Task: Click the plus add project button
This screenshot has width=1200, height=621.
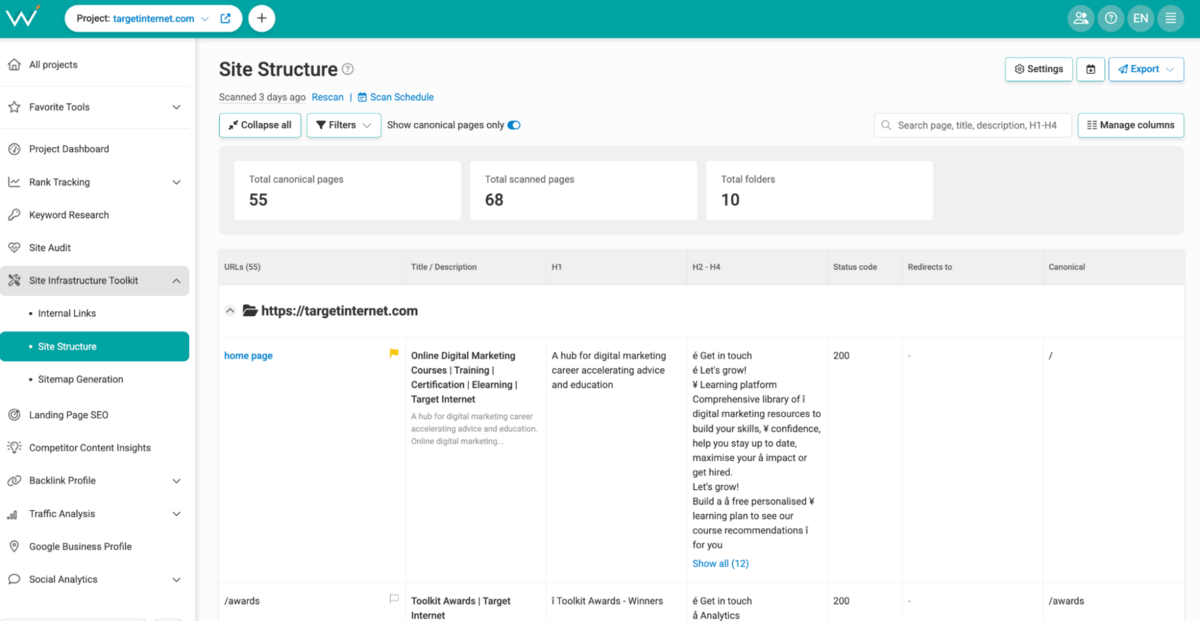Action: (x=261, y=18)
